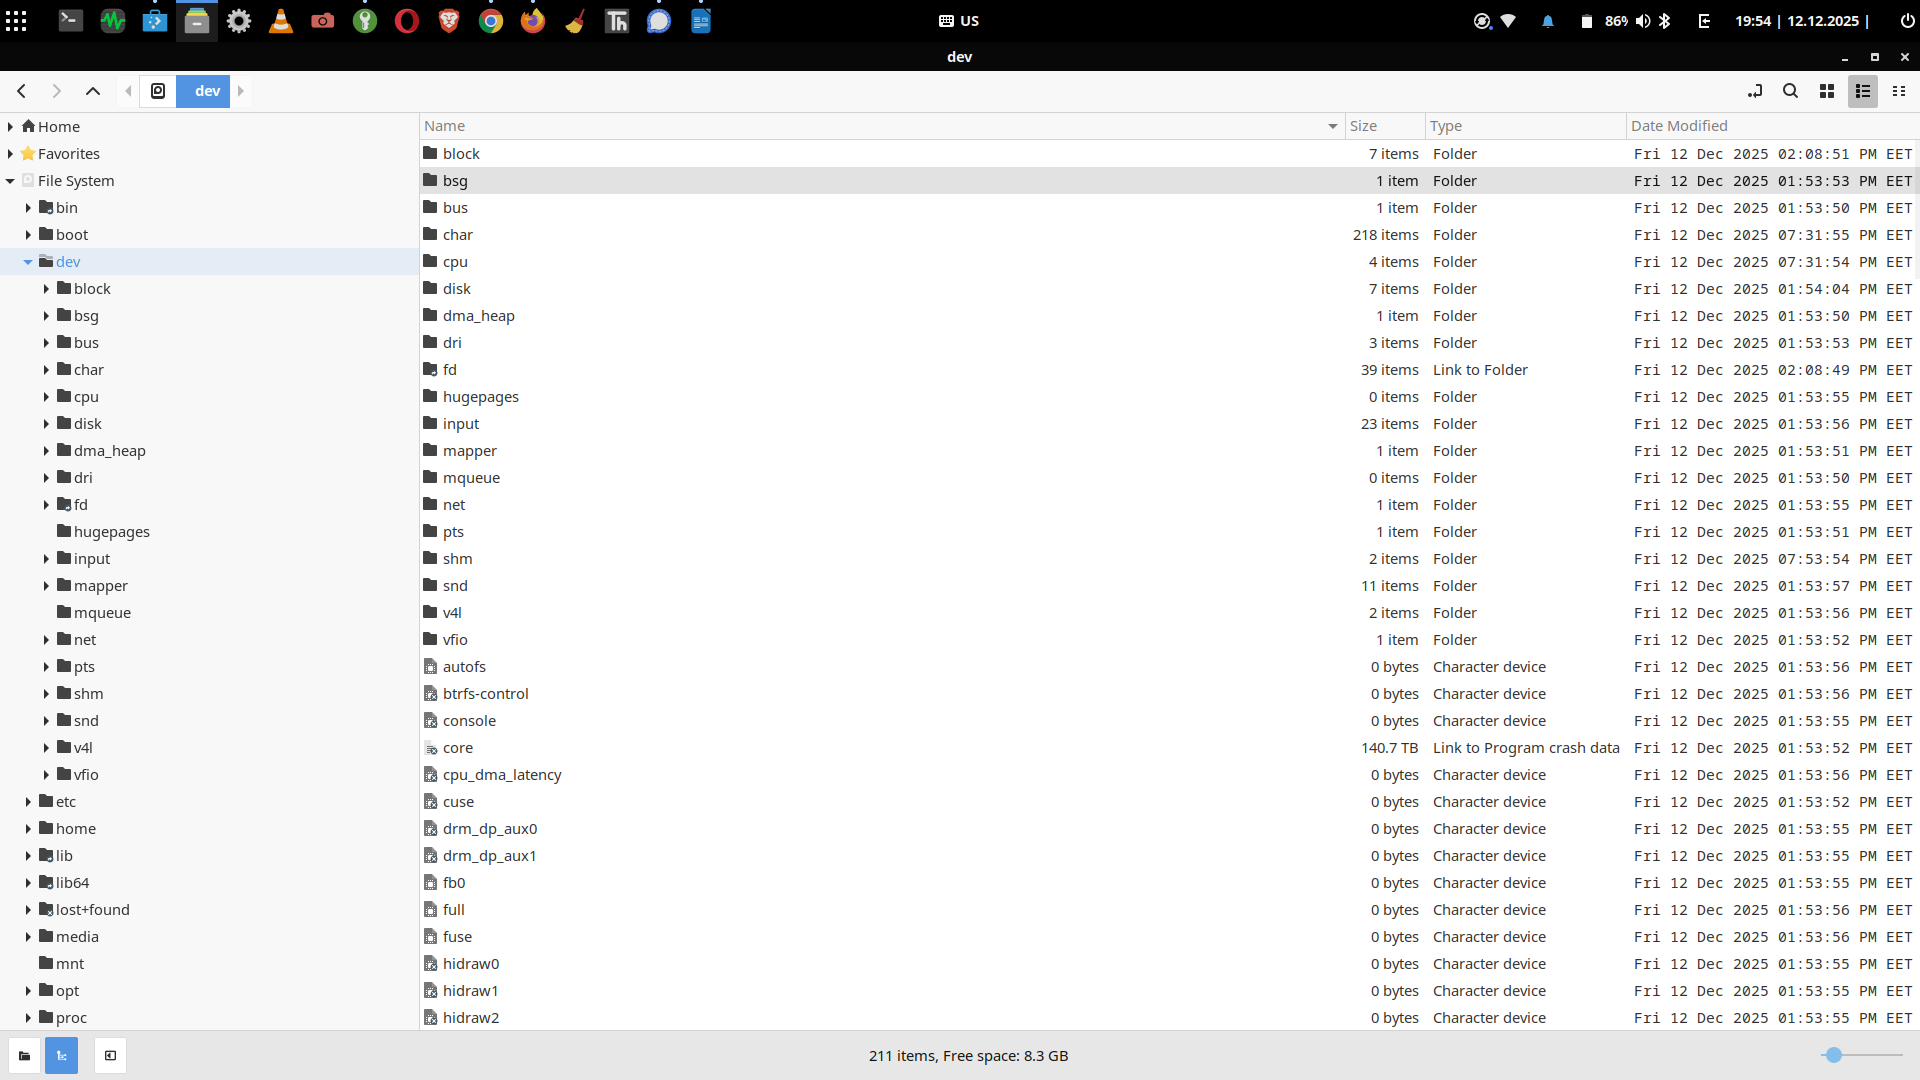This screenshot has width=1920, height=1080.
Task: Click the back navigation arrow
Action: [x=20, y=90]
